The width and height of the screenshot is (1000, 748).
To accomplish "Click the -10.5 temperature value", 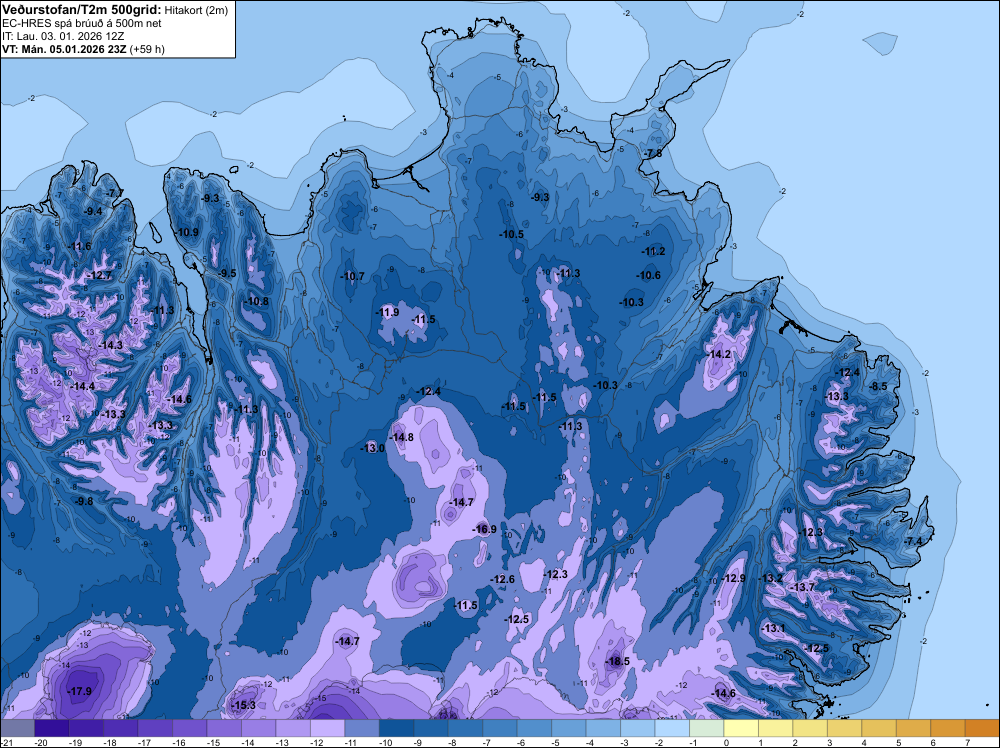I will [x=511, y=235].
